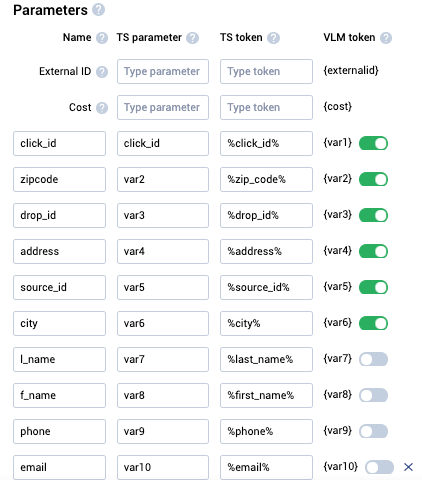Focus the External ID TS parameter field
The height and width of the screenshot is (480, 422).
(163, 71)
